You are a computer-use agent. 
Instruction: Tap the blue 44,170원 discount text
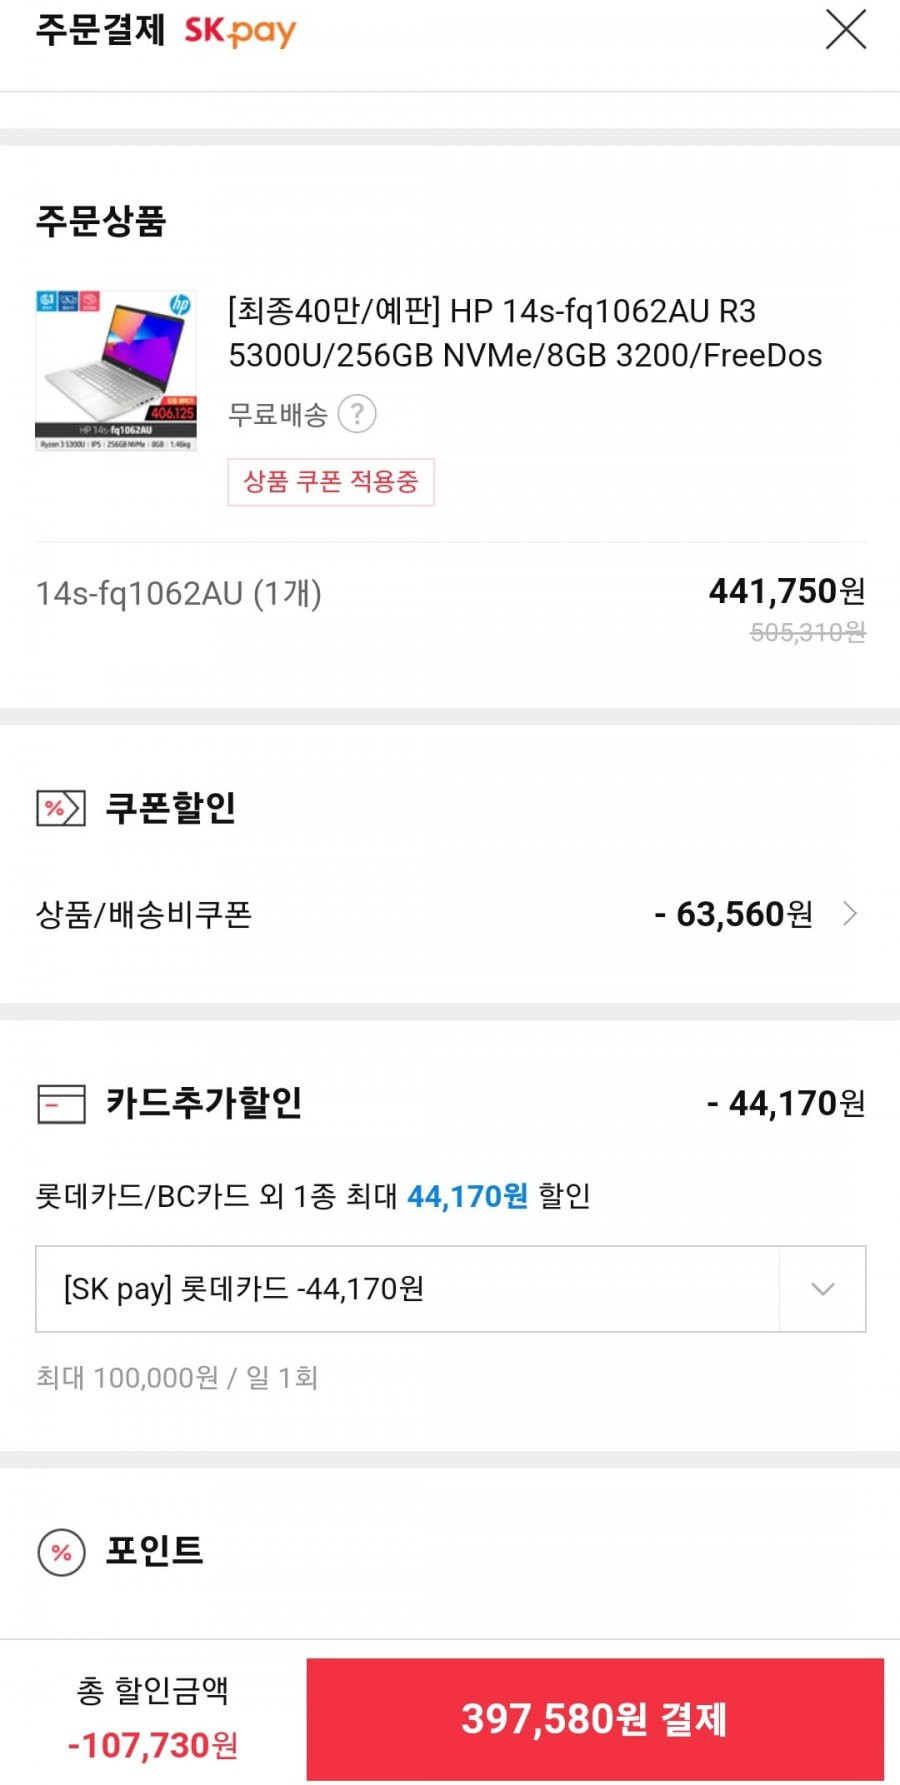click(x=467, y=1196)
